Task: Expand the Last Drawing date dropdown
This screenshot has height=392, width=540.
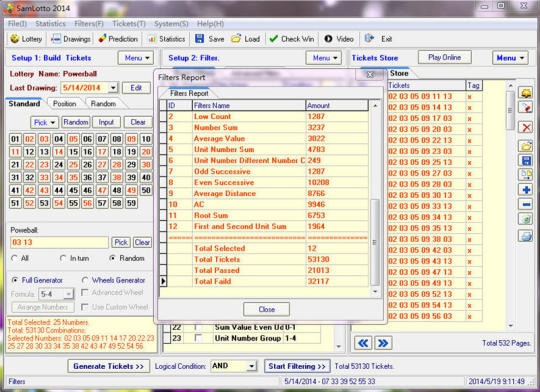Action: (113, 88)
